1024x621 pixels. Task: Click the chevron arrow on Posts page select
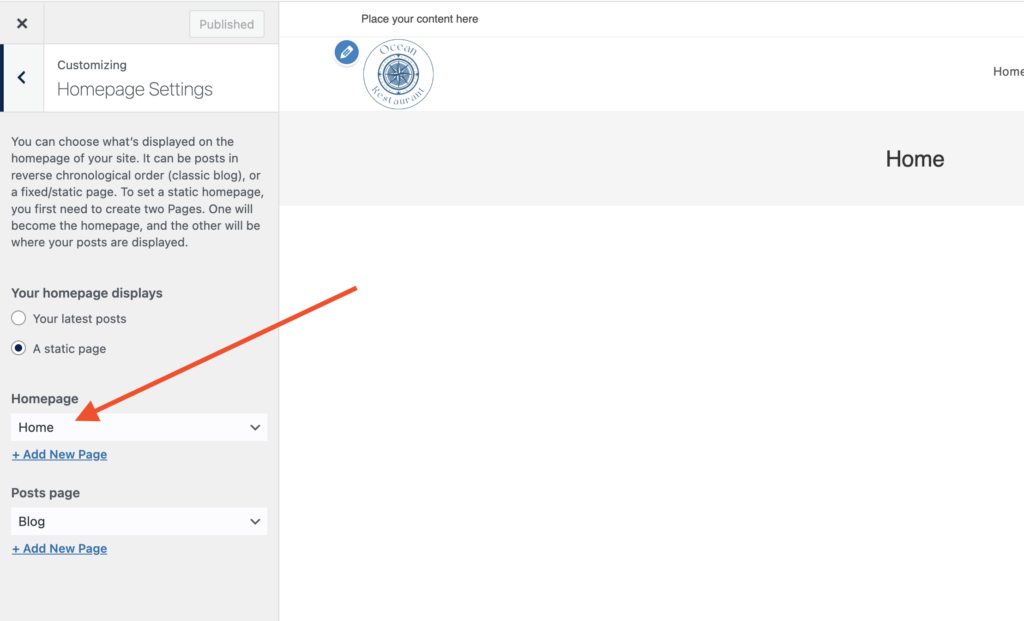pyautogui.click(x=255, y=521)
